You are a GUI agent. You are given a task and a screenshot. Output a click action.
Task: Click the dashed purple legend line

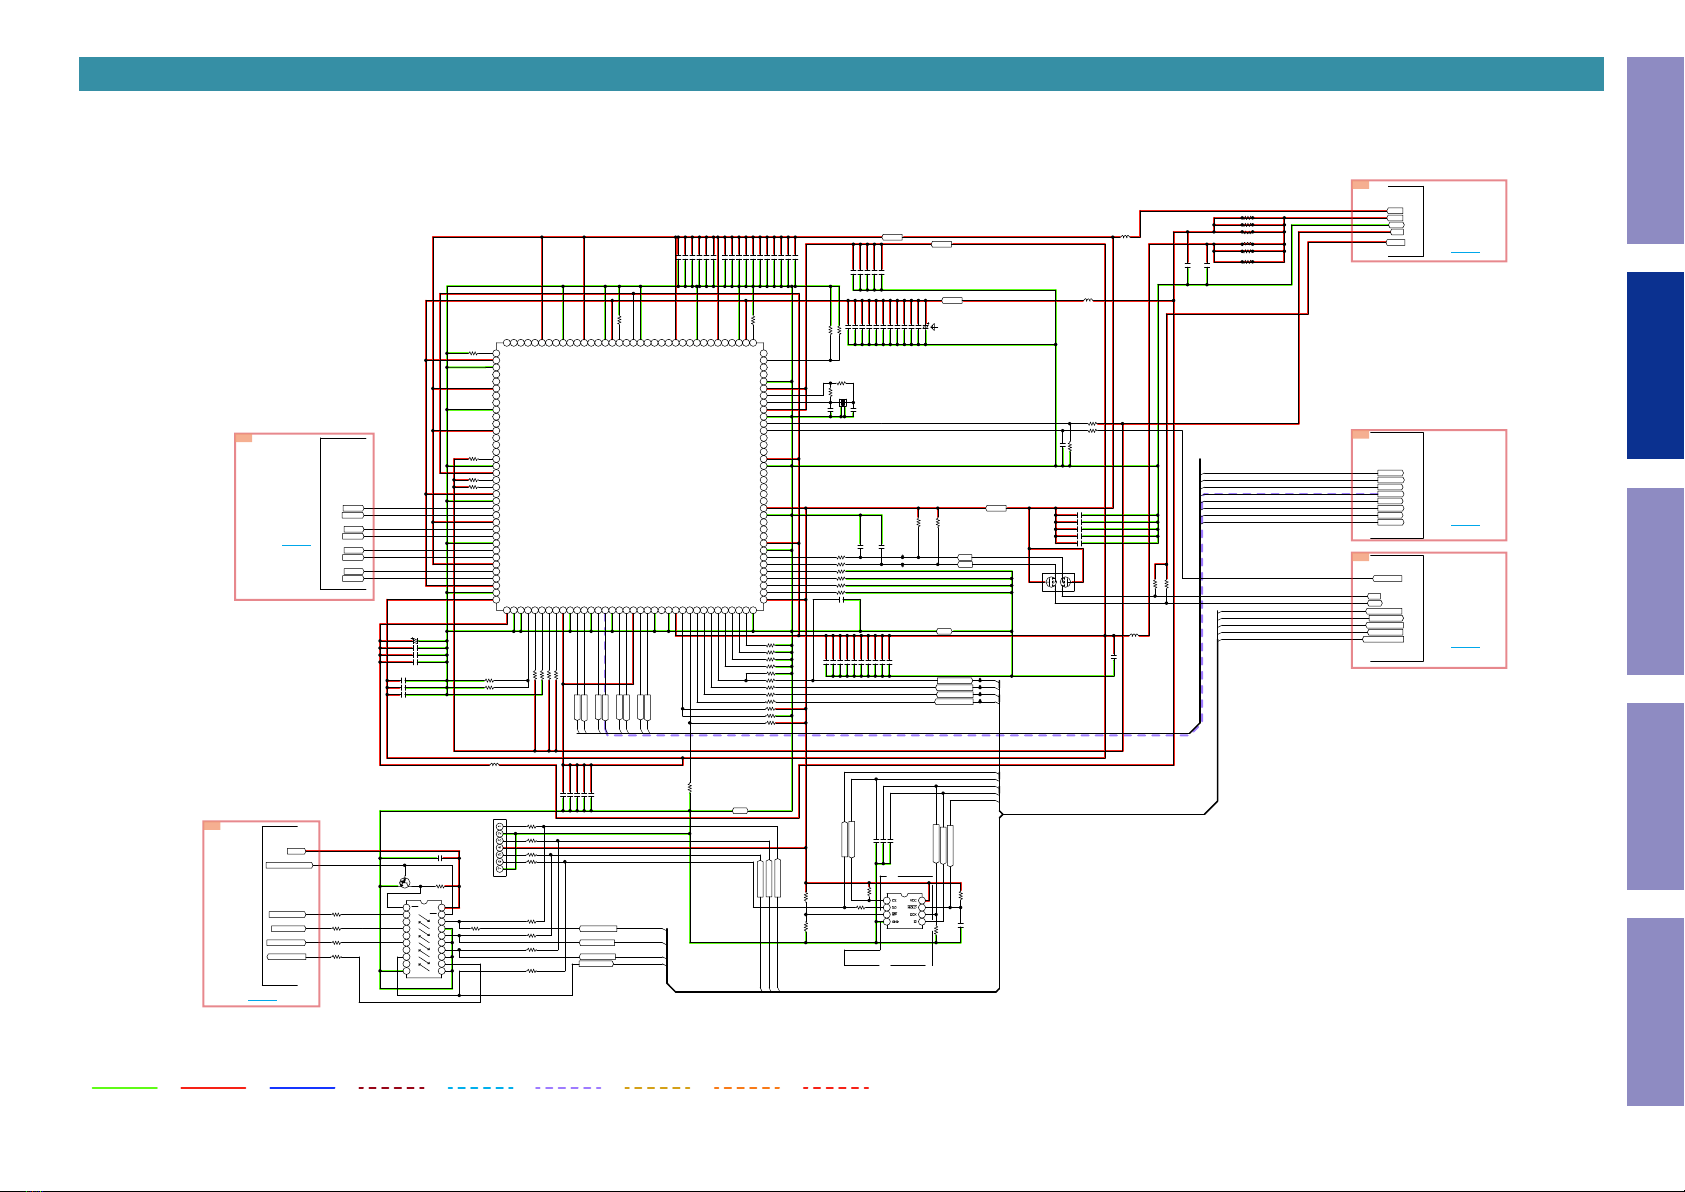coord(568,1088)
